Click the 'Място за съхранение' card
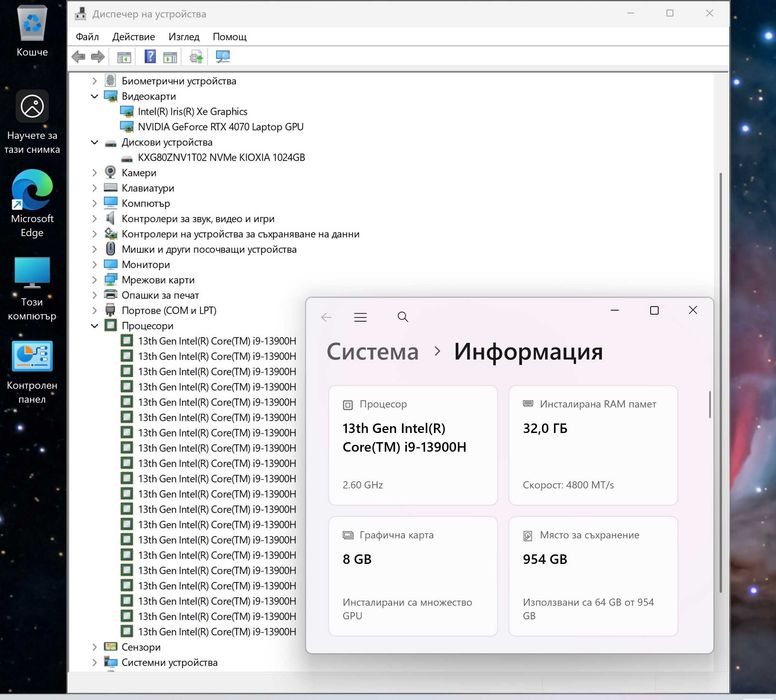Viewport: 776px width, 700px height. [593, 576]
